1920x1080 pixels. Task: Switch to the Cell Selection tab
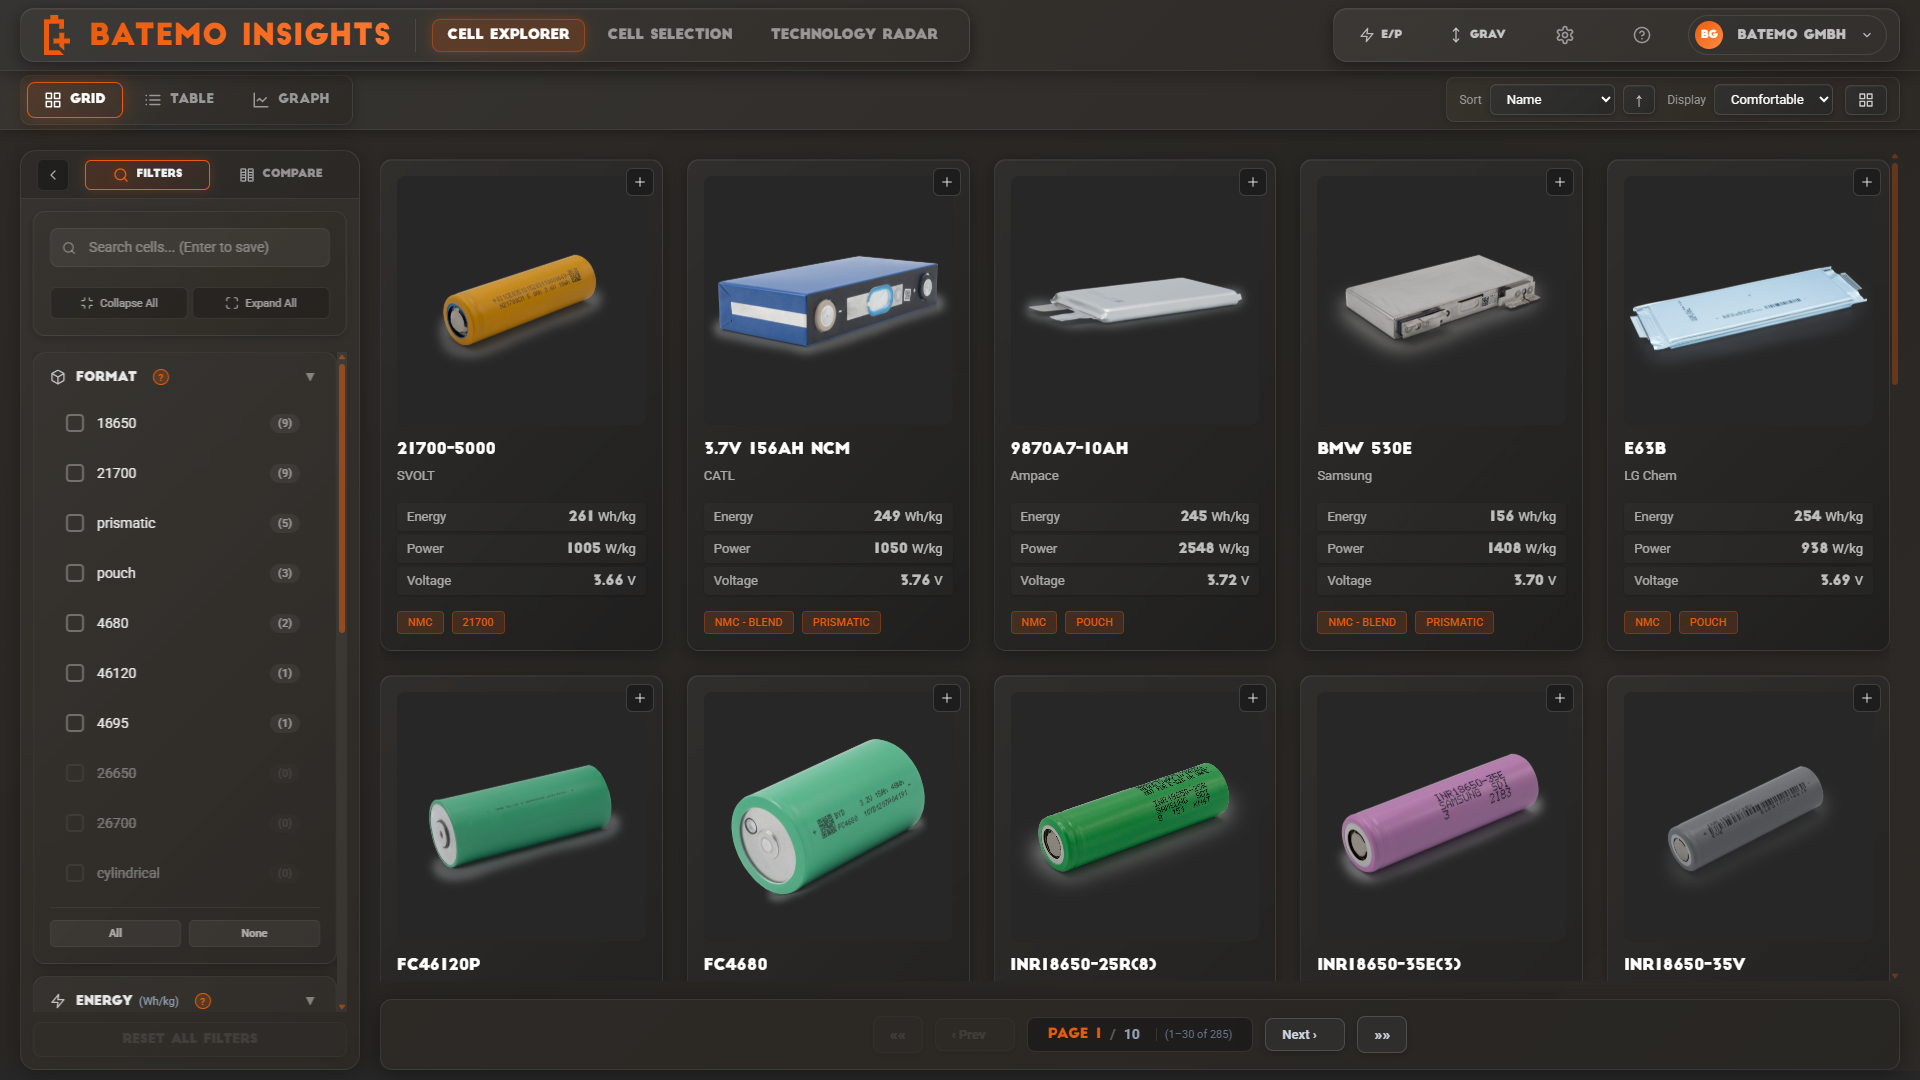click(669, 33)
